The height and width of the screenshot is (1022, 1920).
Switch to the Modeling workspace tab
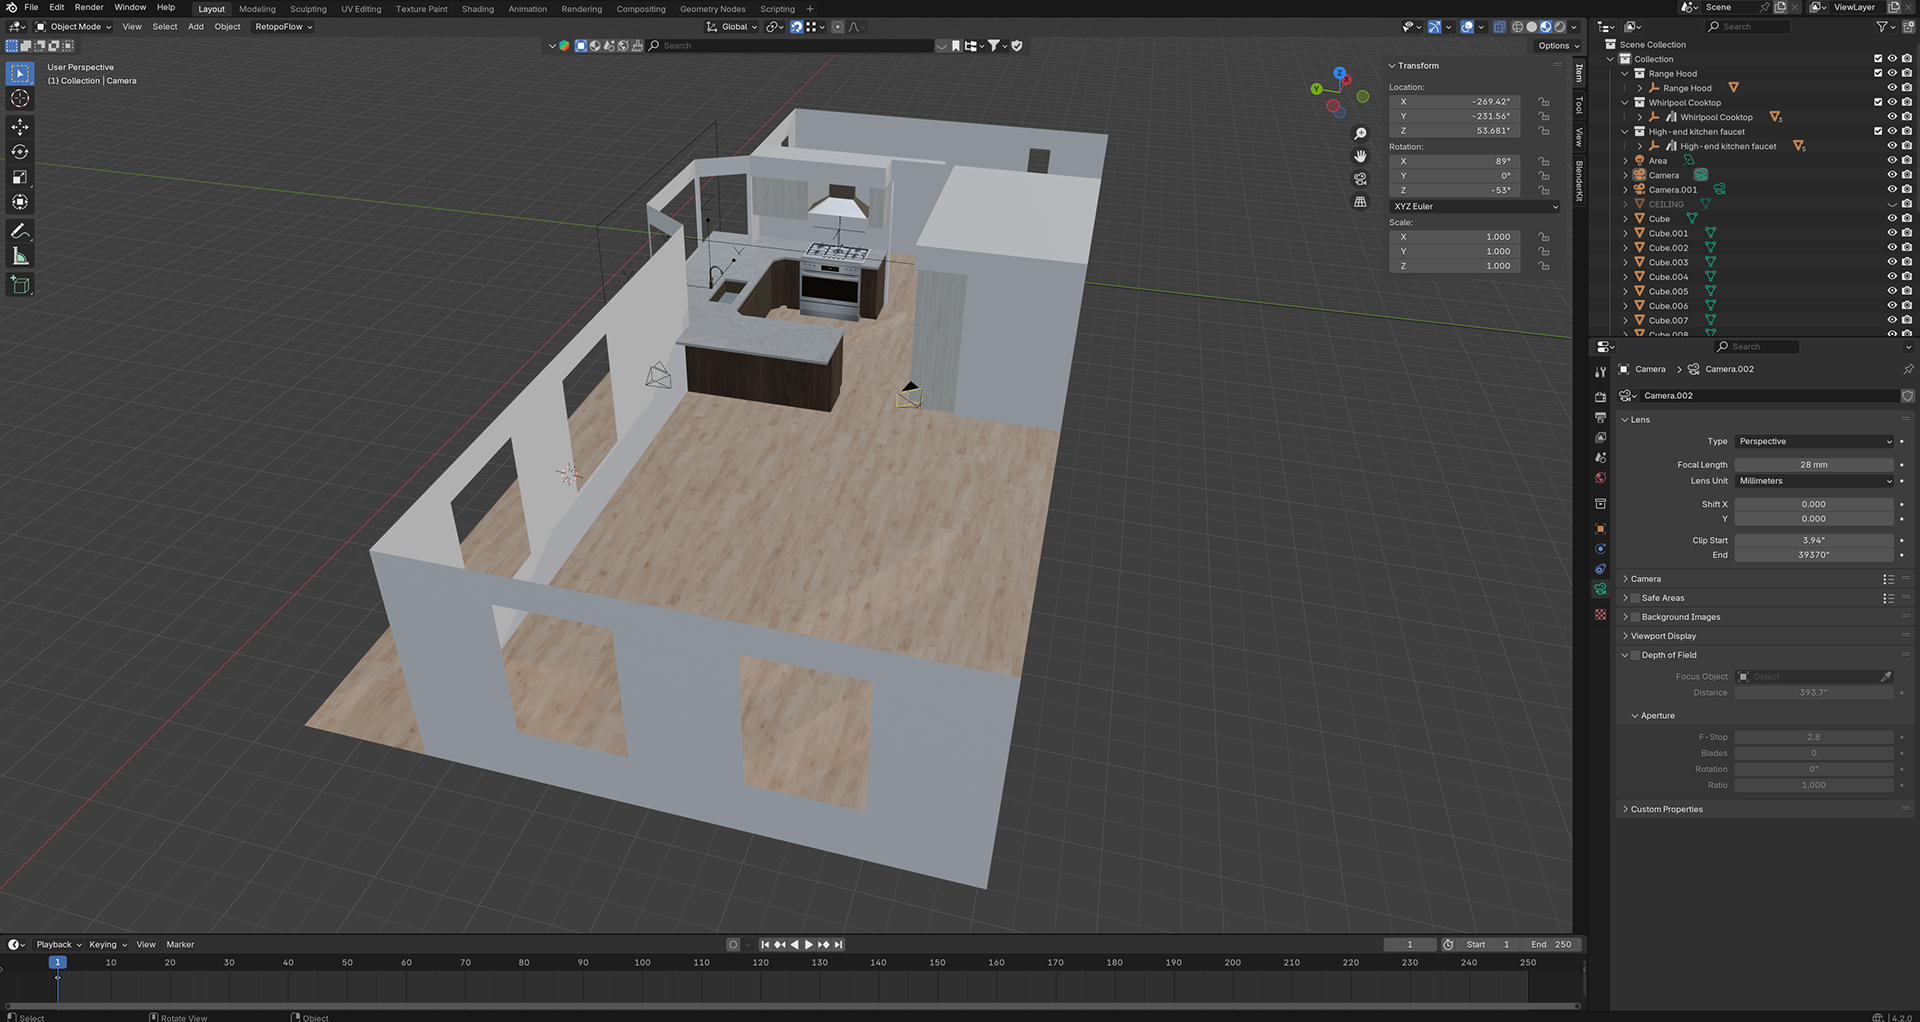257,9
